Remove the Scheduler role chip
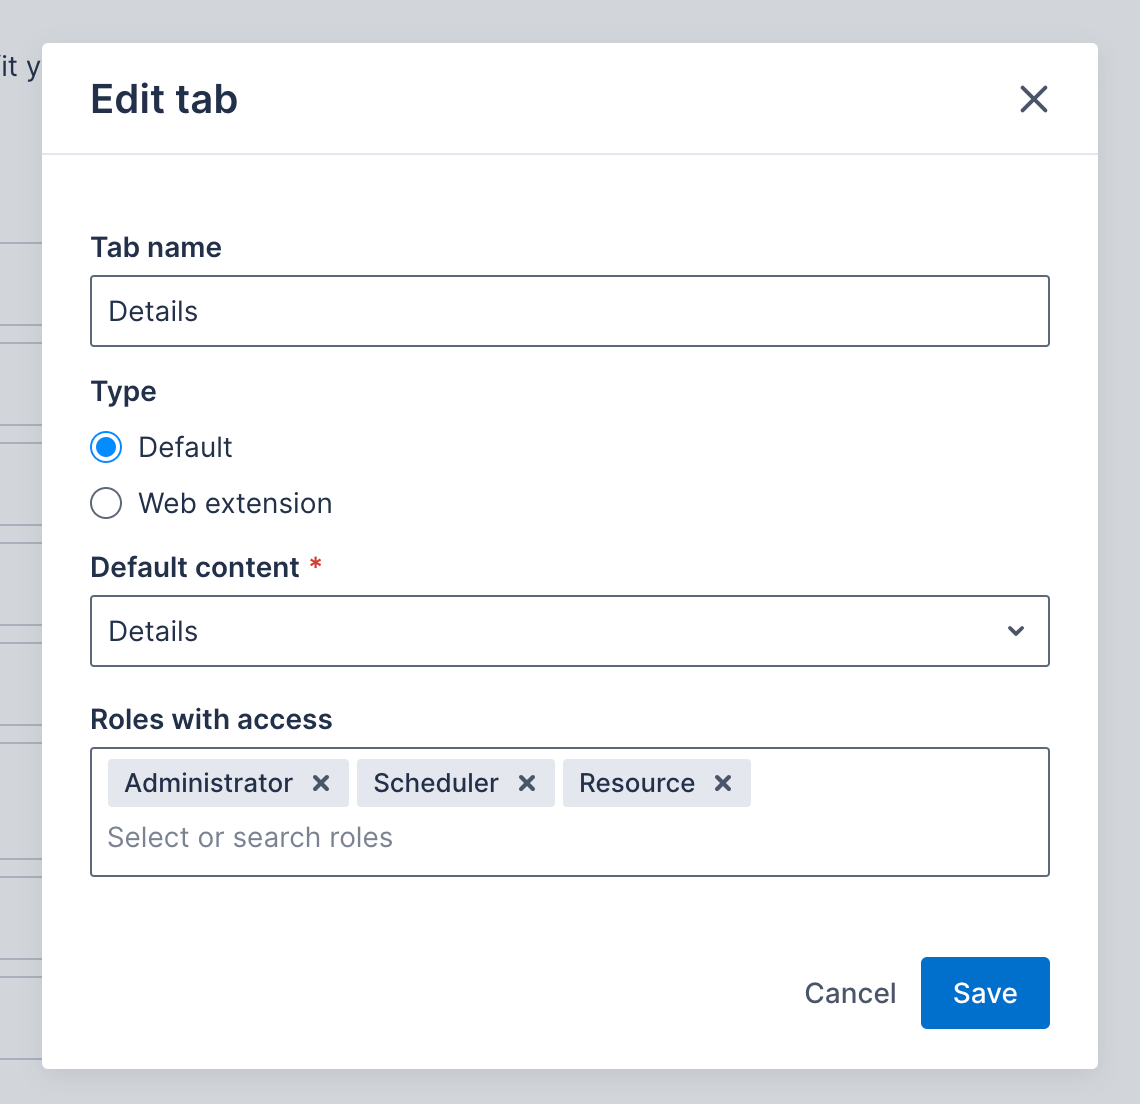The width and height of the screenshot is (1140, 1104). click(x=527, y=783)
